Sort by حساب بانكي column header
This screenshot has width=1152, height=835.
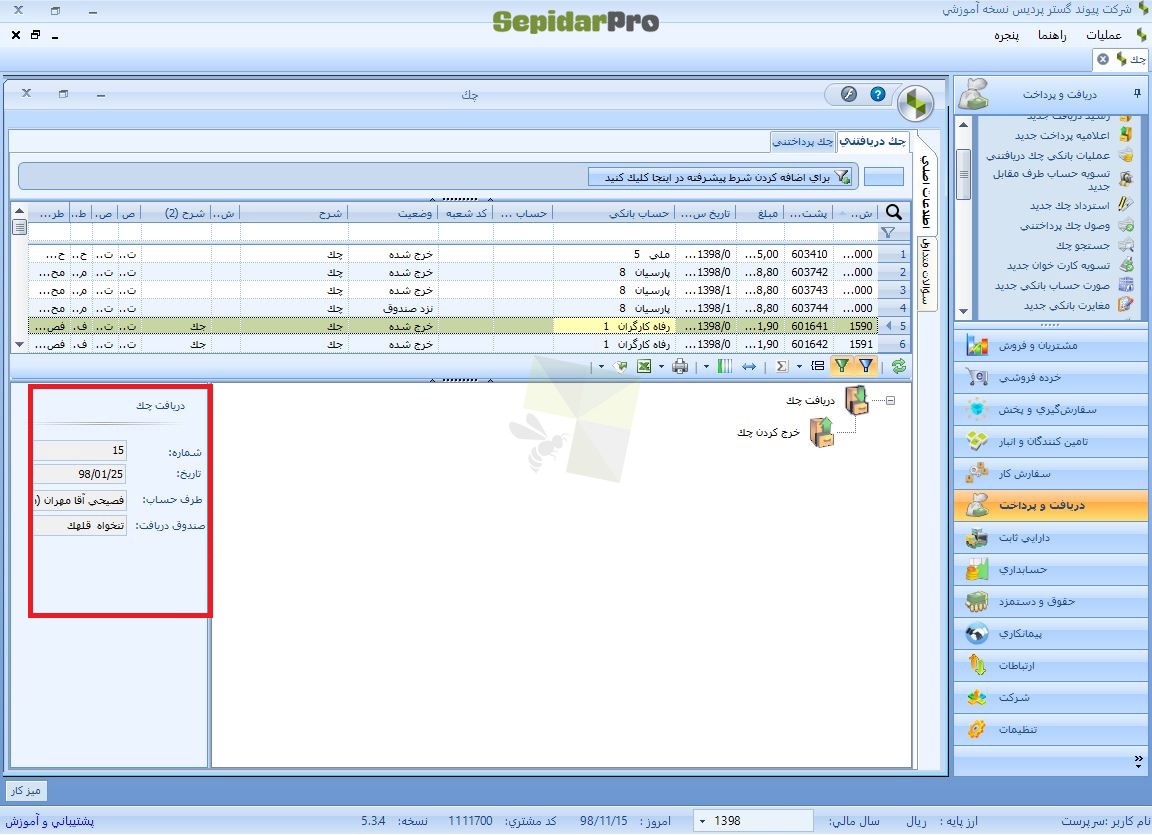[613, 213]
